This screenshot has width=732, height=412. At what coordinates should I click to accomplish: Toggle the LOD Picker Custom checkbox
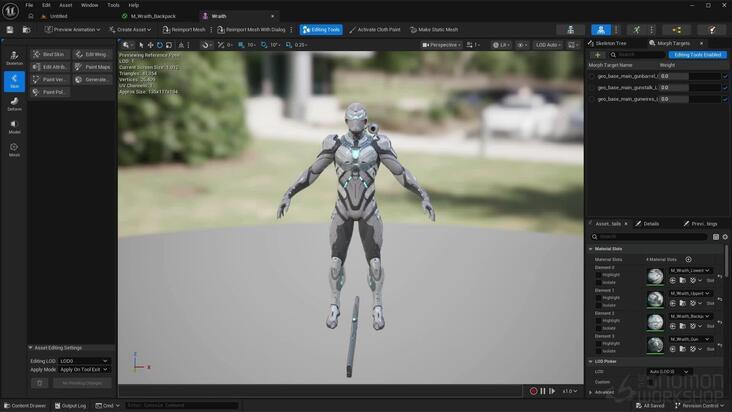pos(650,382)
